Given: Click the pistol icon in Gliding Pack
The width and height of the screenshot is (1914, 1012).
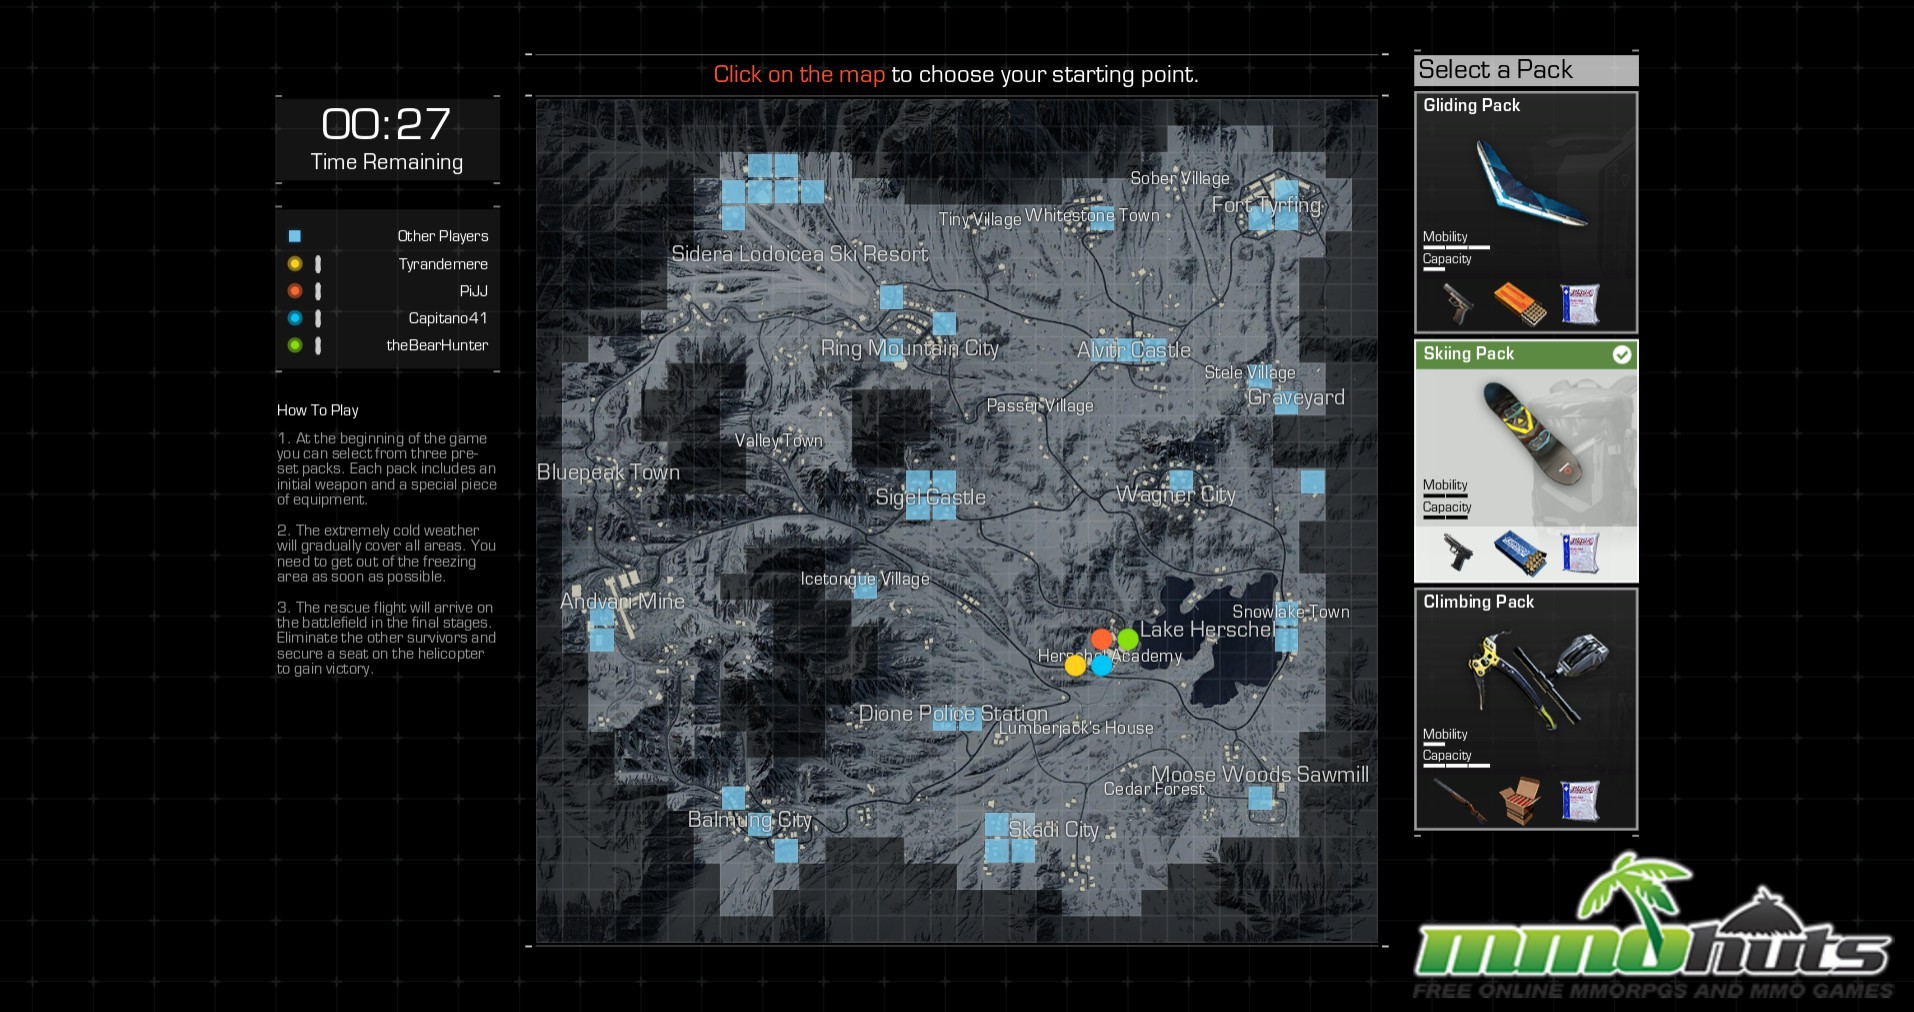Looking at the screenshot, I should coord(1457,303).
